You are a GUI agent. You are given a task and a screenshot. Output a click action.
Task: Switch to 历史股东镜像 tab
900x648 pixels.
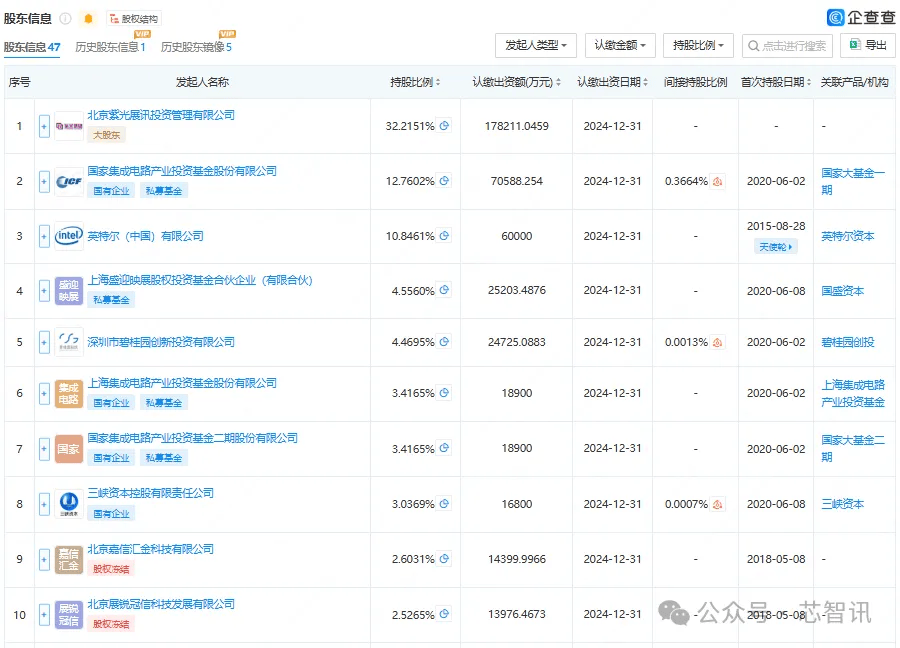pos(196,47)
